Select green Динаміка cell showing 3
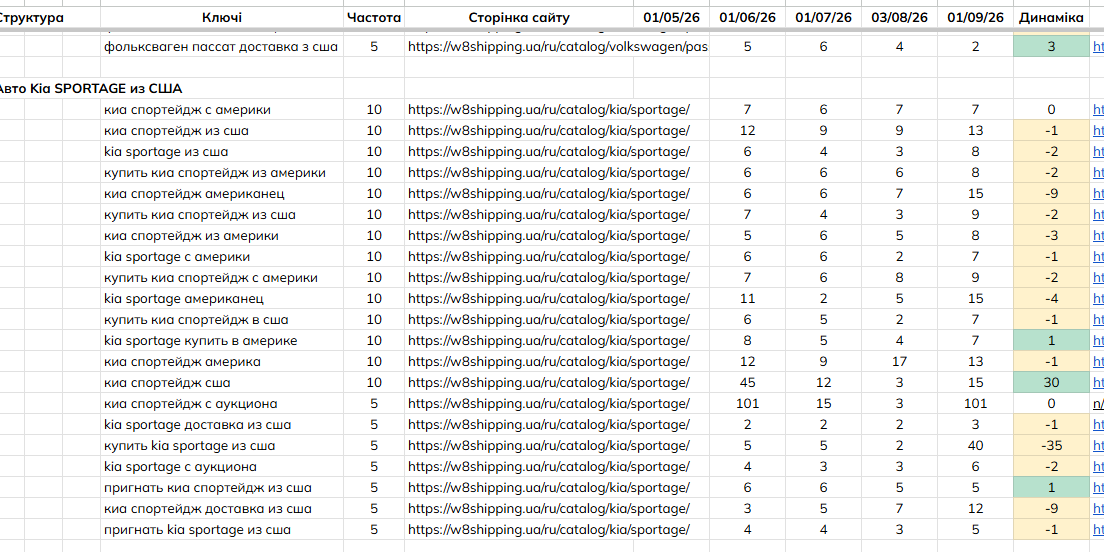 [x=1051, y=47]
